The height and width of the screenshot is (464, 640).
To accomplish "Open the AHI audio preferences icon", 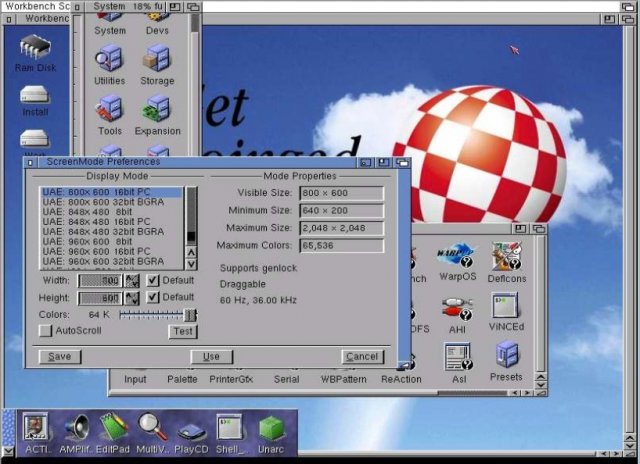I will 457,315.
